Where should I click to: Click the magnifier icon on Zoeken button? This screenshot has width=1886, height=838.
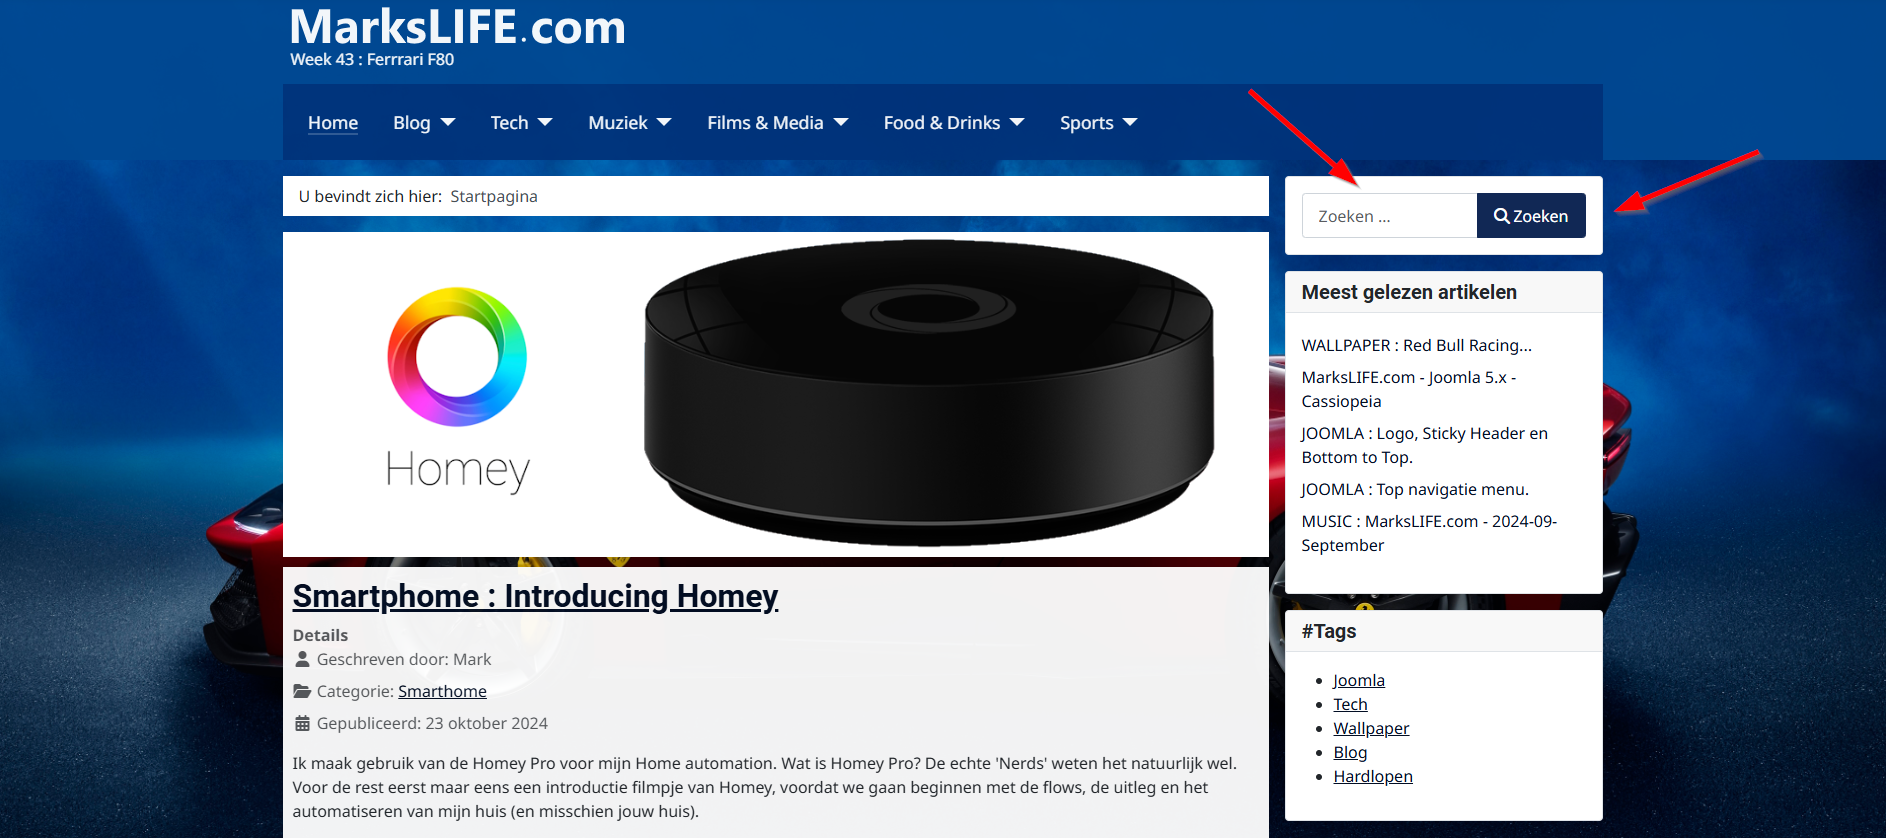1501,216
